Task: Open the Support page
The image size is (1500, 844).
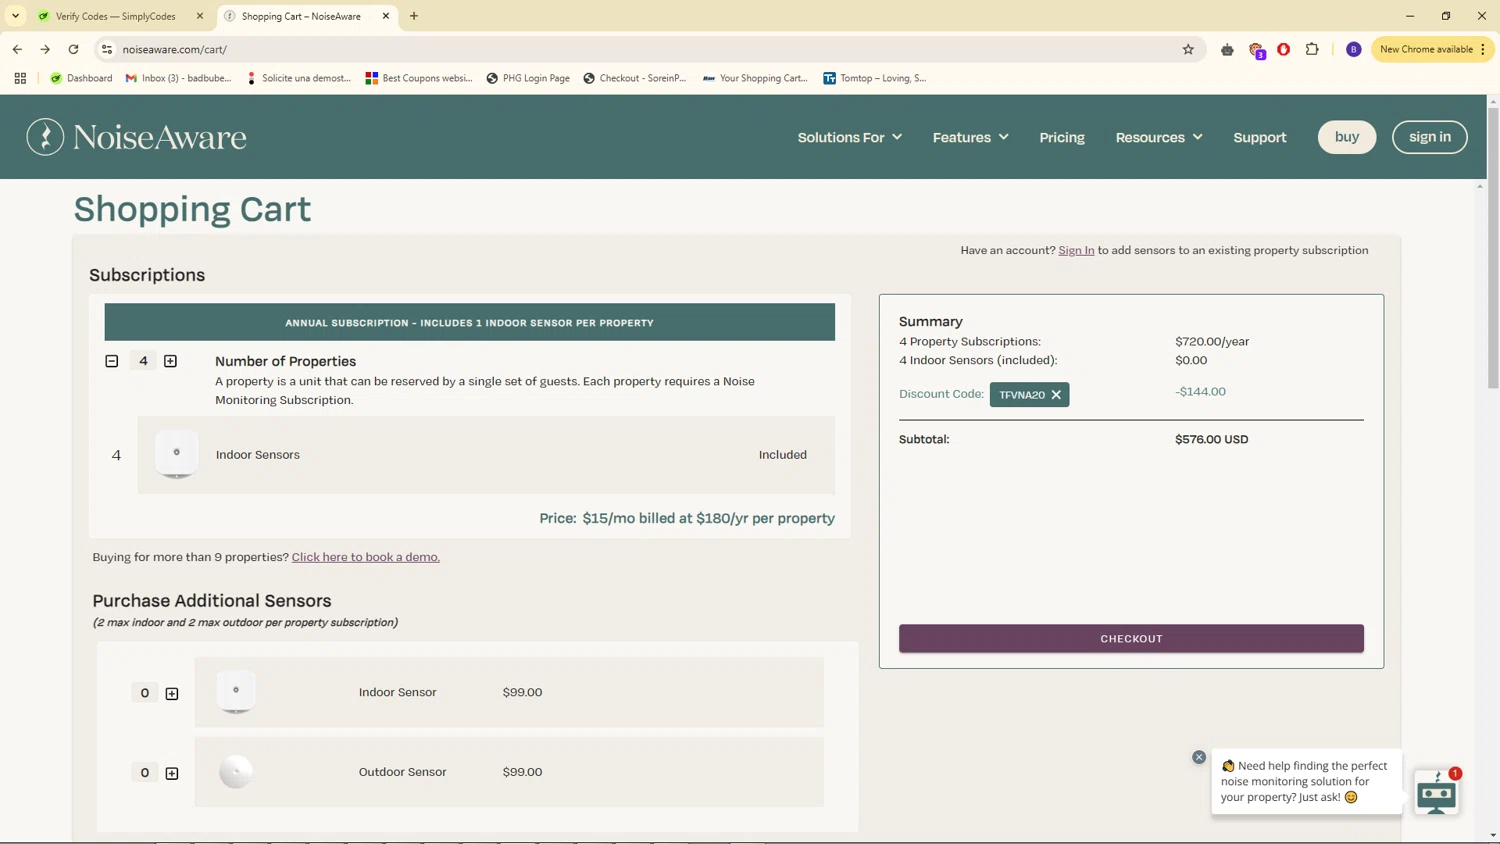Action: [1260, 137]
